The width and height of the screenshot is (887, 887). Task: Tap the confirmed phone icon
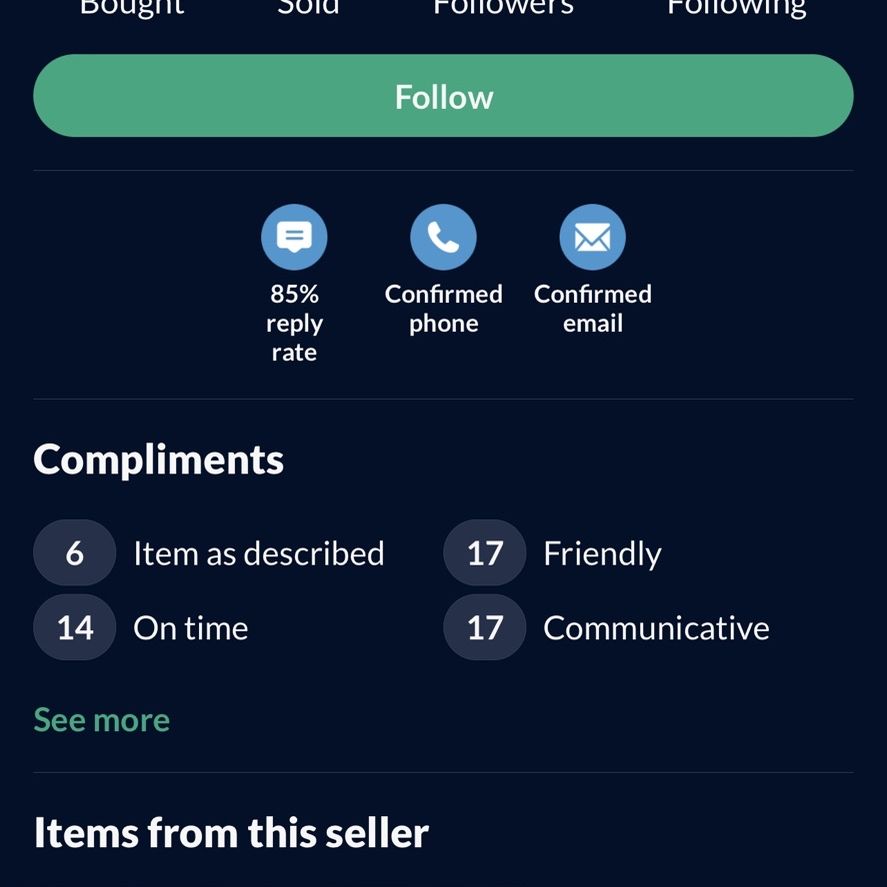click(443, 237)
